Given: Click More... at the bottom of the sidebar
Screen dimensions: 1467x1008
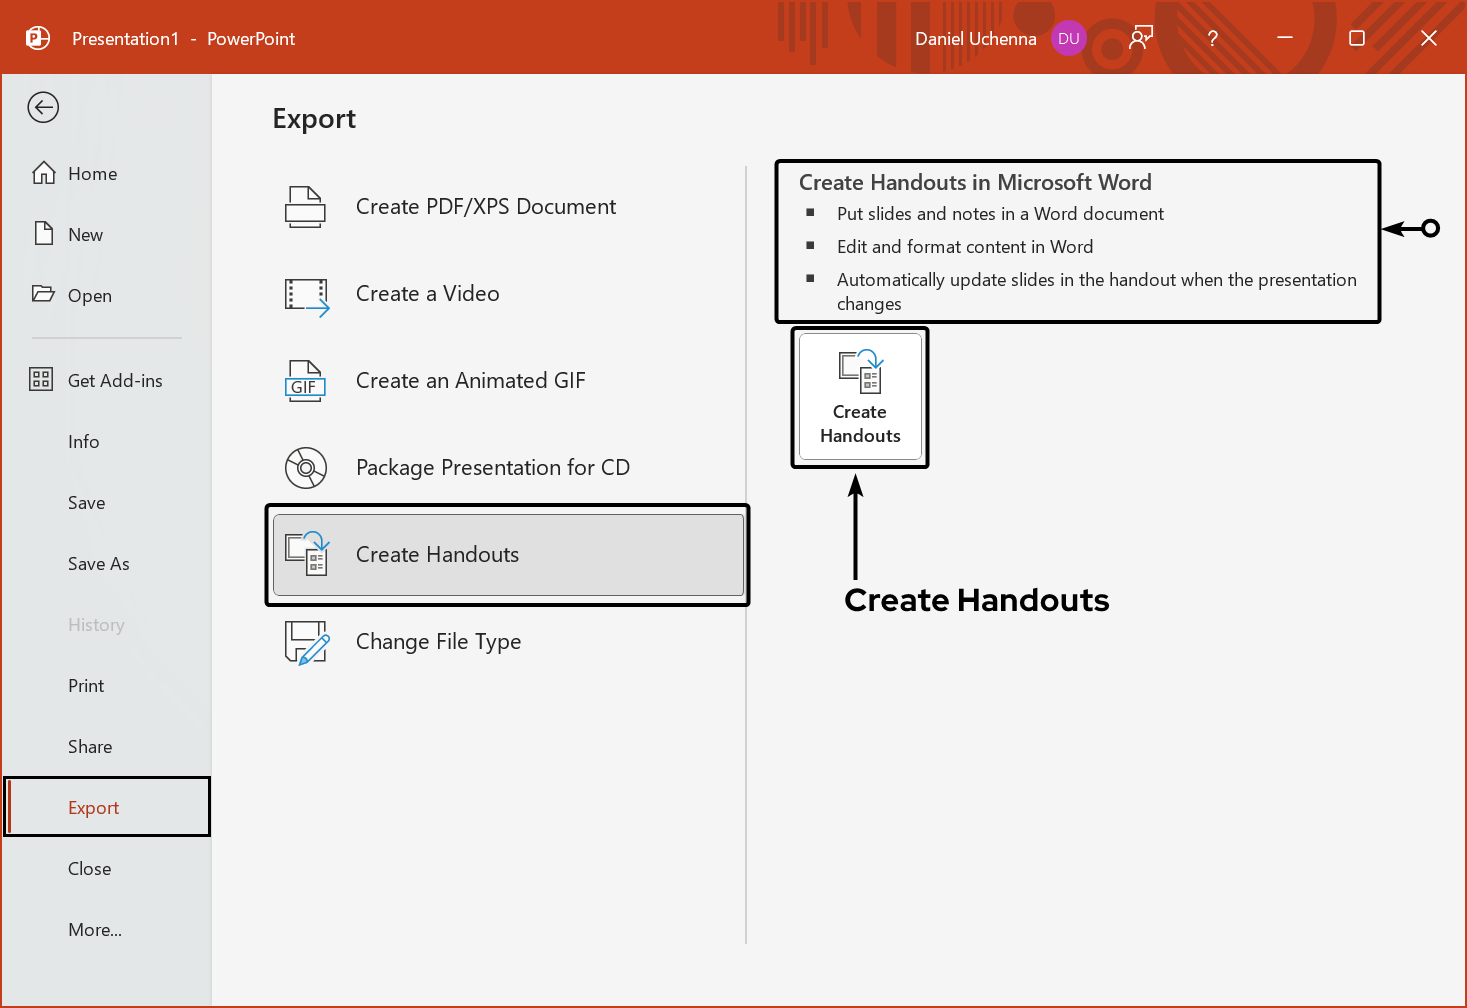Looking at the screenshot, I should [94, 929].
